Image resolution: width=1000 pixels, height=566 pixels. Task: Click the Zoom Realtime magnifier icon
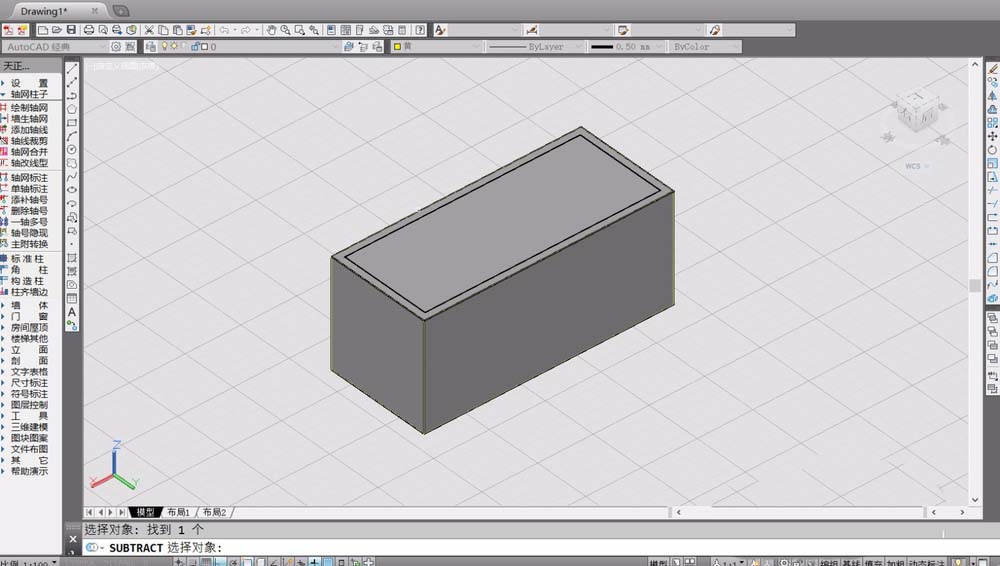[x=285, y=30]
